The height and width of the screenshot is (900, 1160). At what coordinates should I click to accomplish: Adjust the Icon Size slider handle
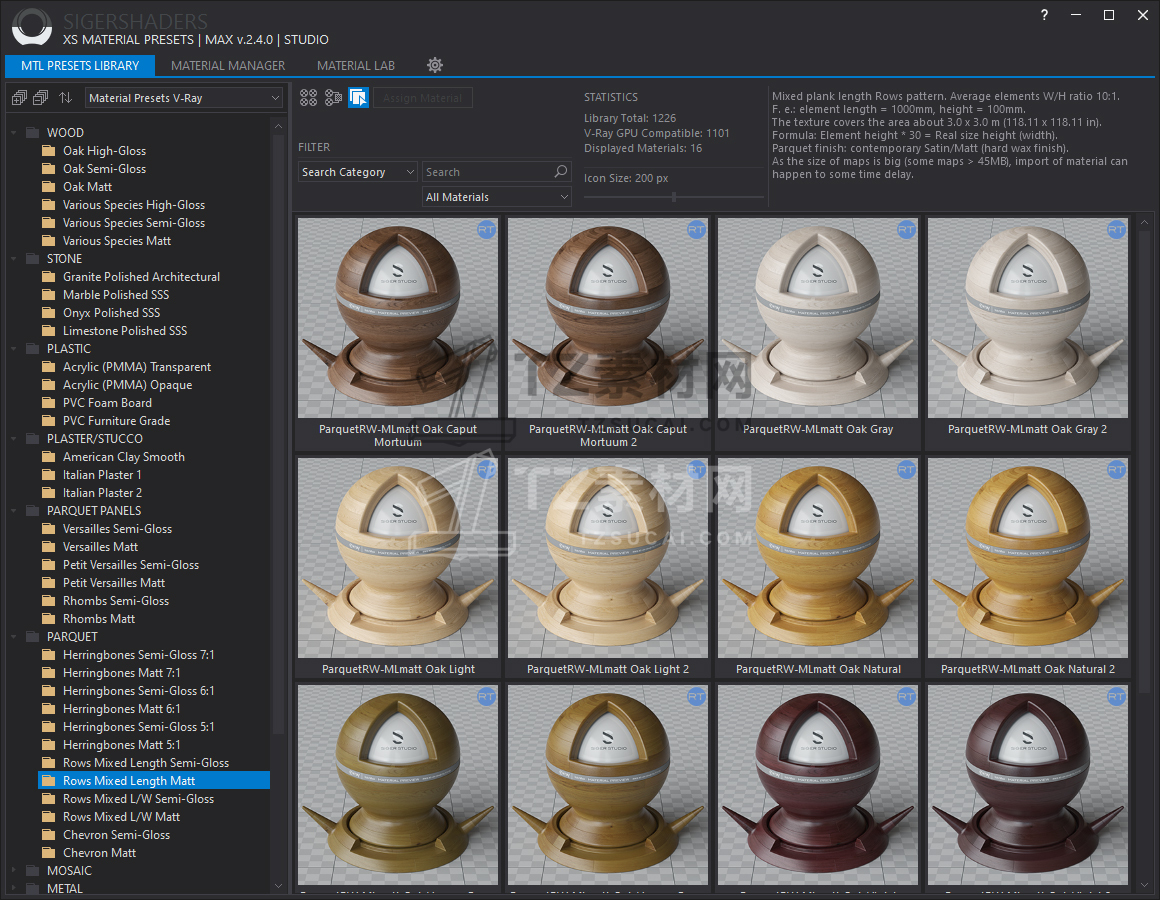(674, 197)
